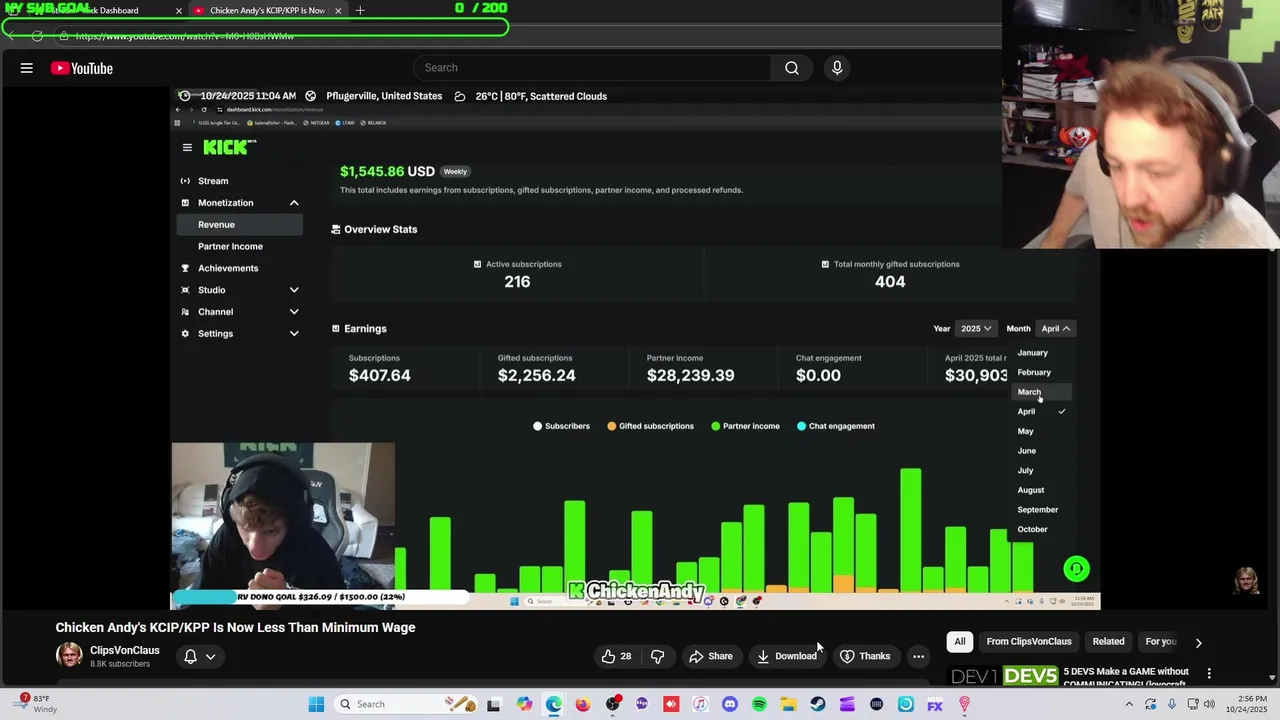This screenshot has width=1280, height=720.
Task: Expand the Settings sidebar section
Action: pos(294,334)
